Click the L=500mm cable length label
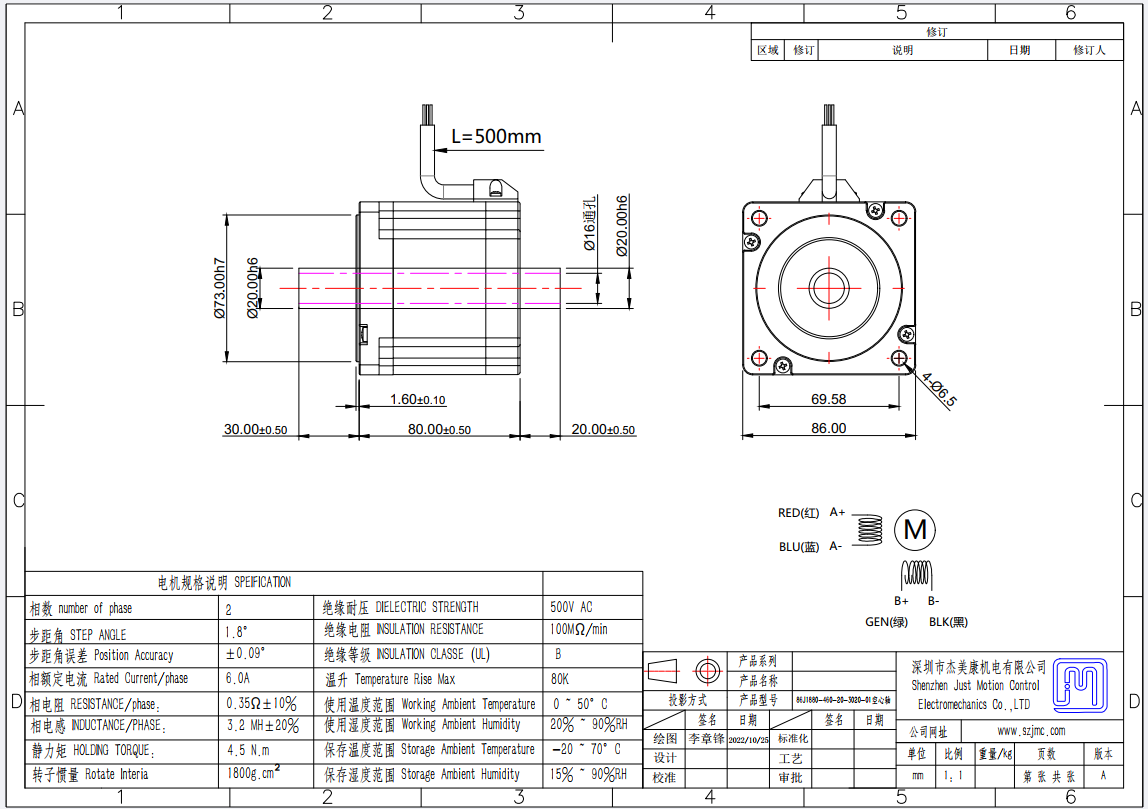The image size is (1148, 809). pyautogui.click(x=496, y=137)
